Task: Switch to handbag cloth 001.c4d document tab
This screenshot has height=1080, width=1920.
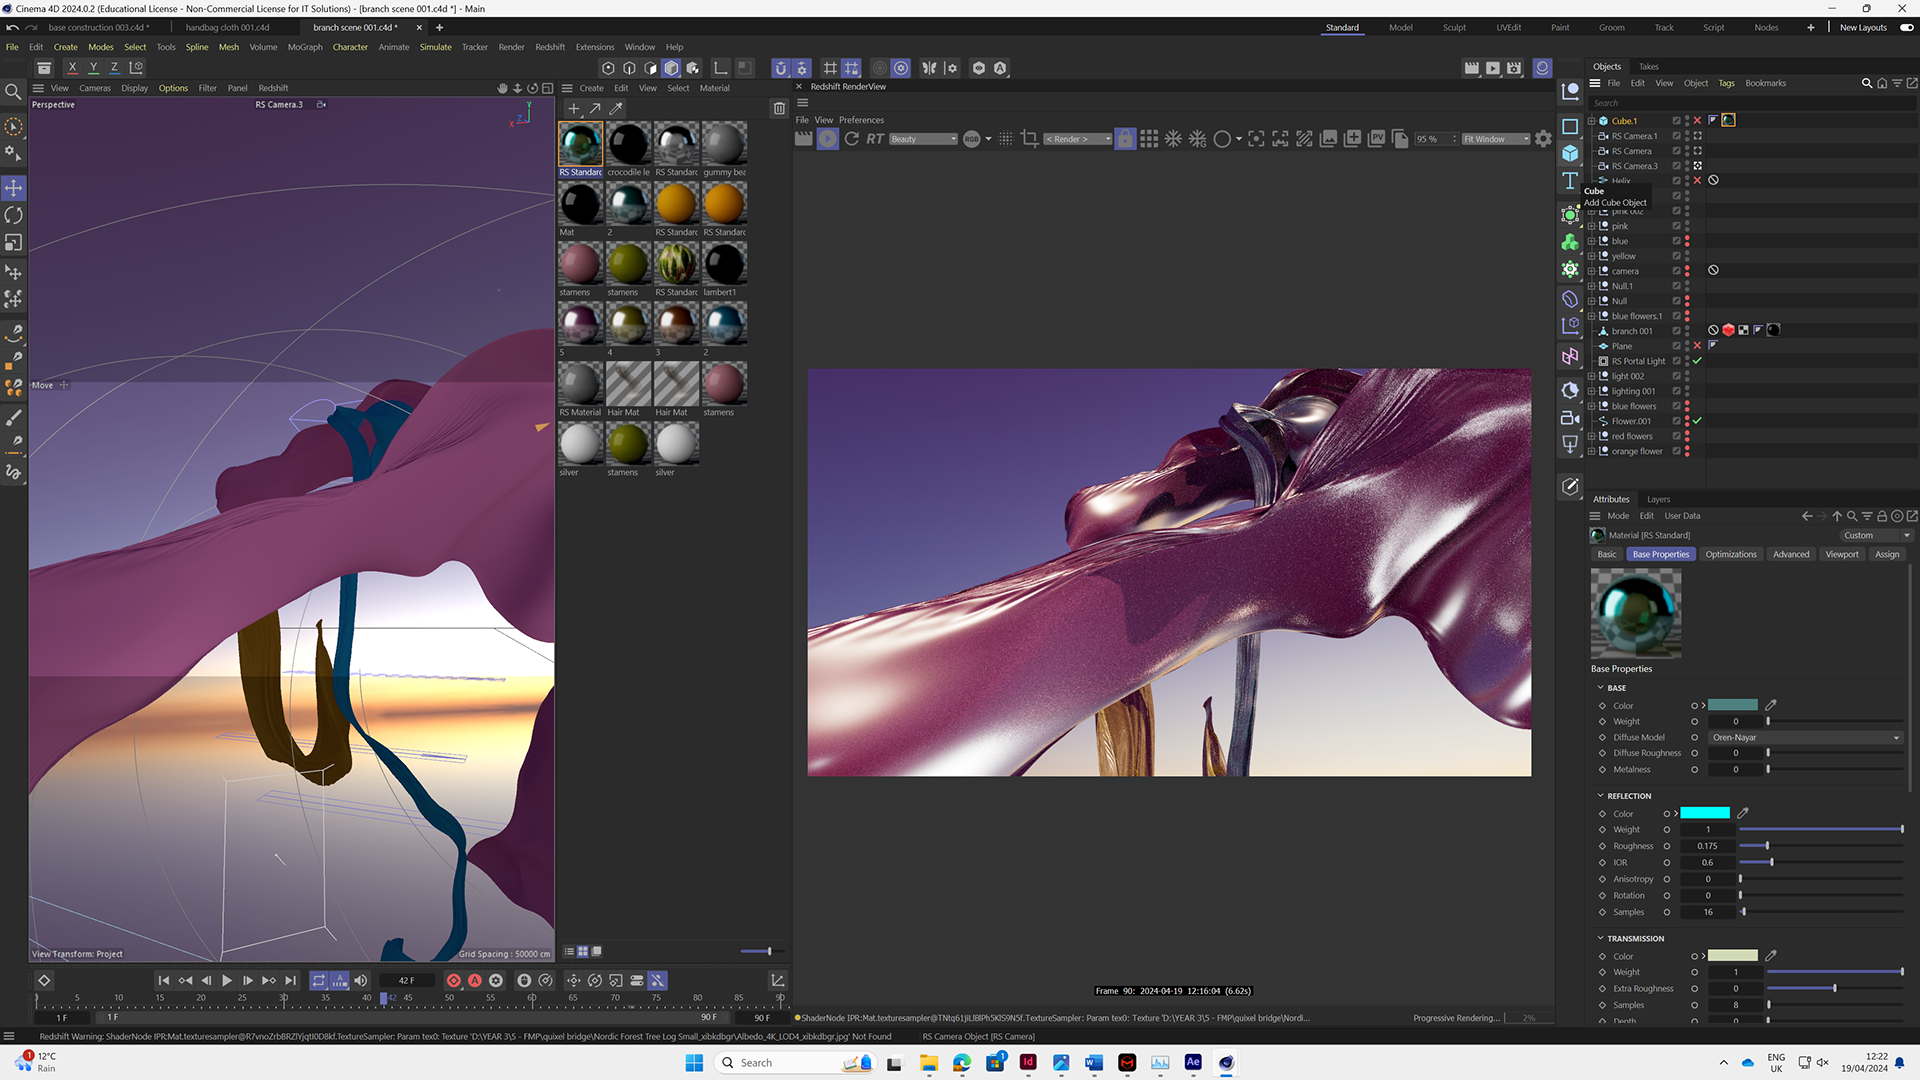Action: point(227,28)
